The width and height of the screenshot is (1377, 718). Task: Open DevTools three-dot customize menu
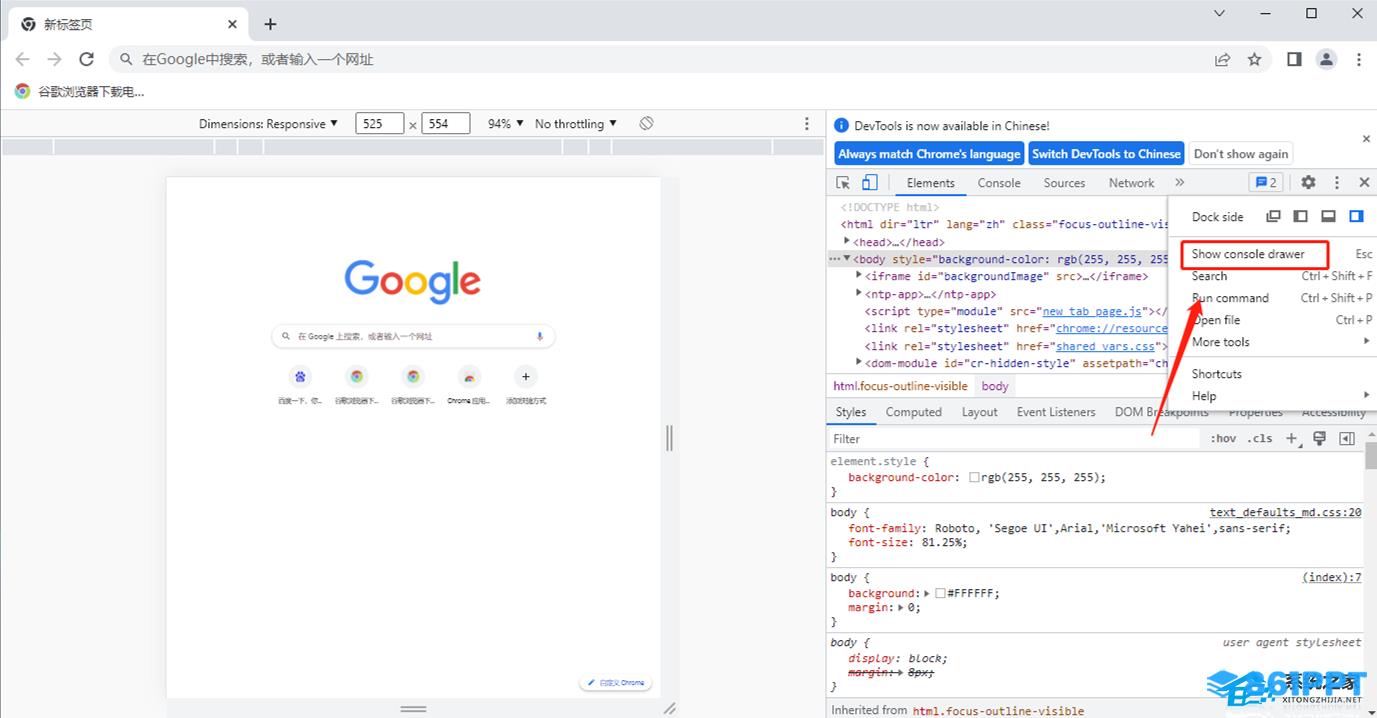pos(1337,182)
